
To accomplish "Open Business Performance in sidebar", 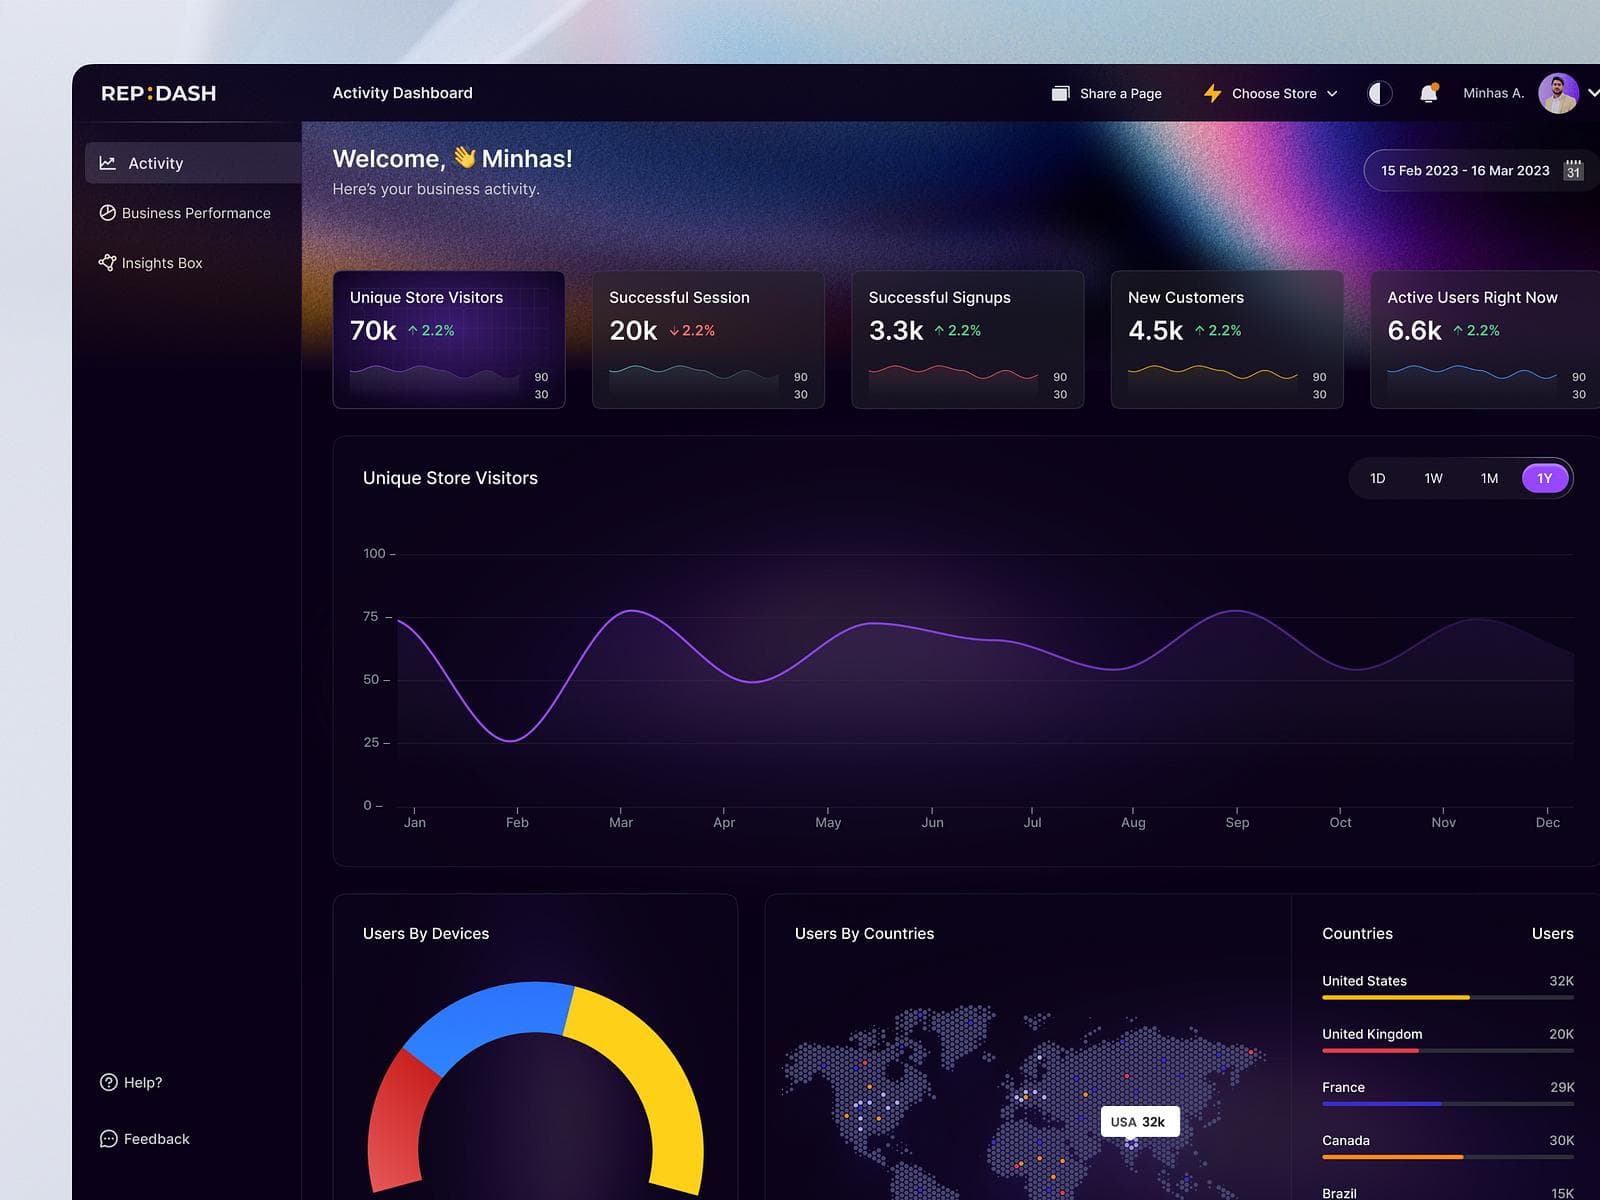I will tap(185, 213).
